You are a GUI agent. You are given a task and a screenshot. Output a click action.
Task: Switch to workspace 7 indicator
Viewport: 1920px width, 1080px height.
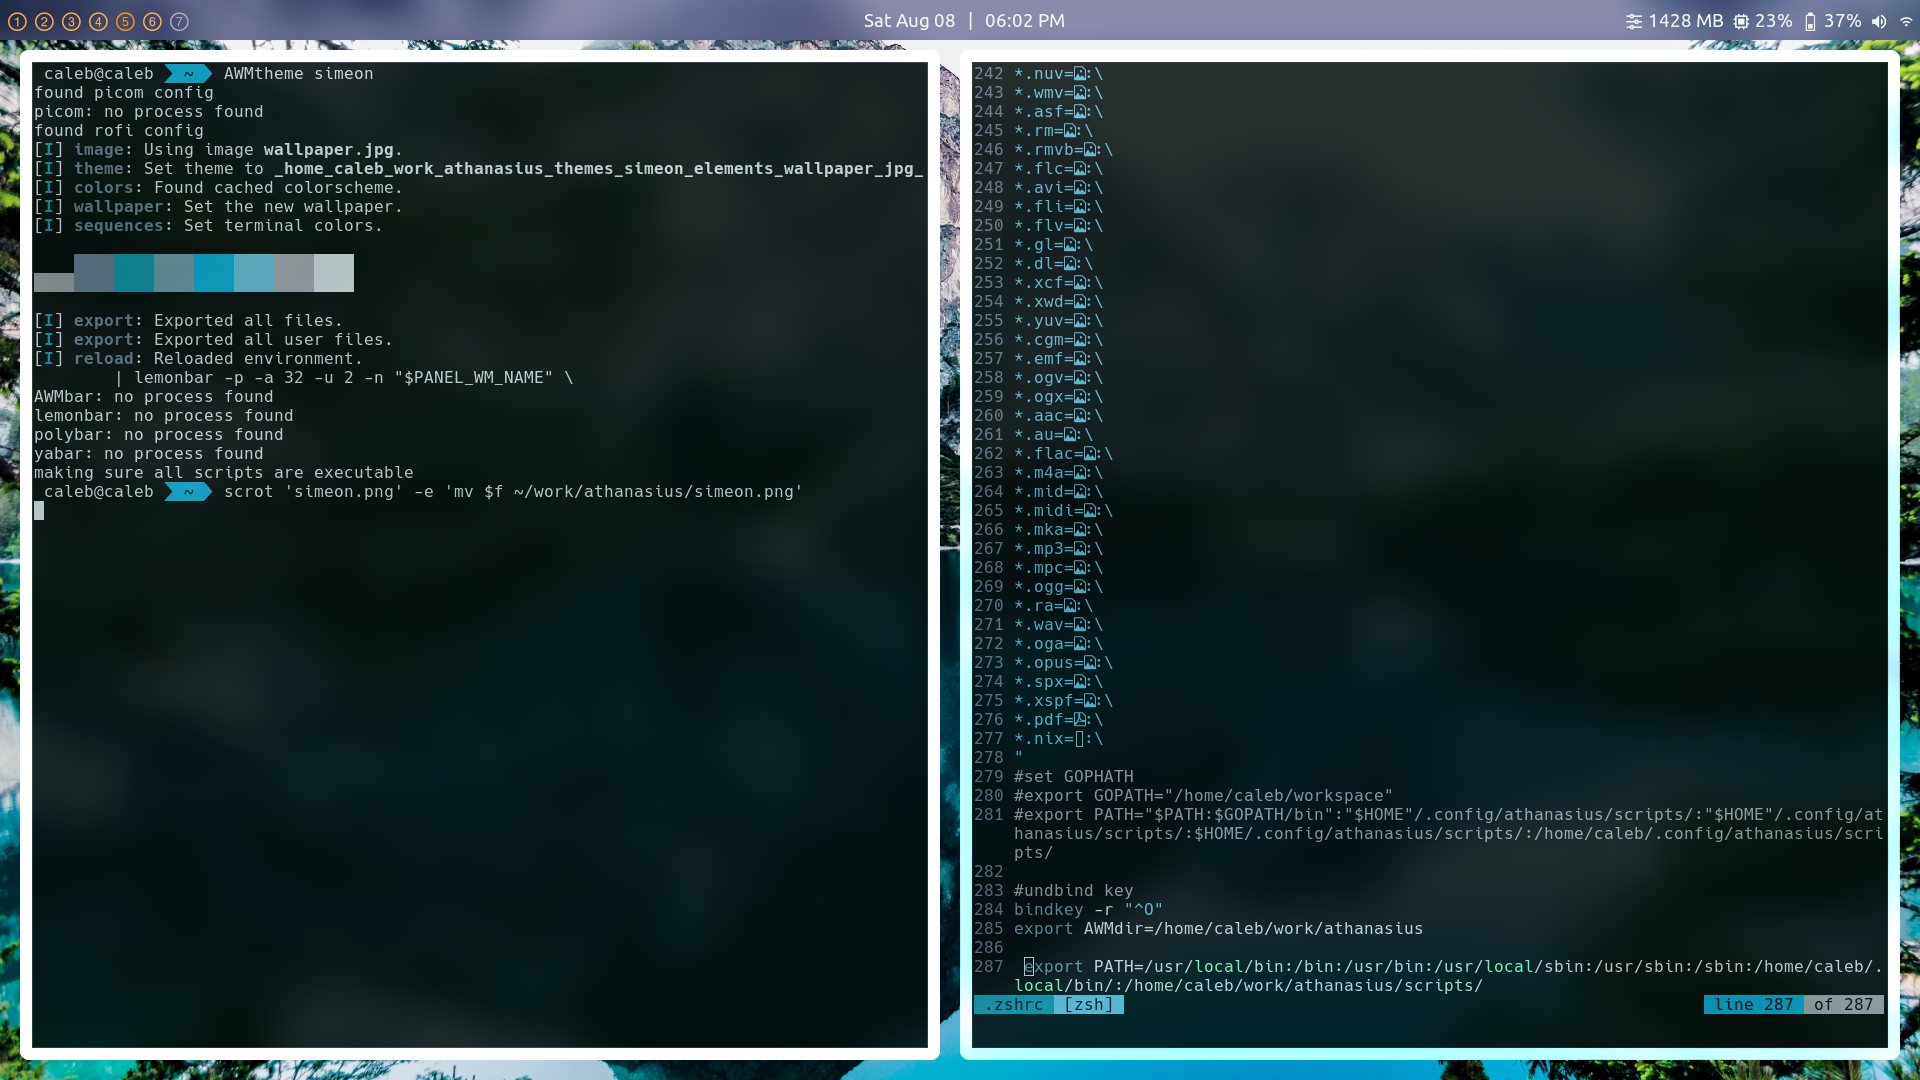tap(179, 21)
